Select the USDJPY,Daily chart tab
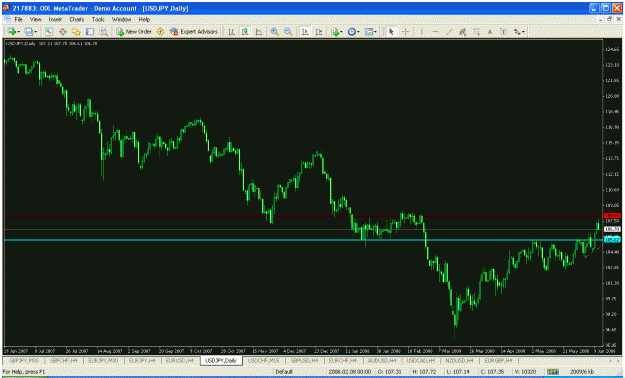This screenshot has width=625, height=378. click(x=221, y=360)
